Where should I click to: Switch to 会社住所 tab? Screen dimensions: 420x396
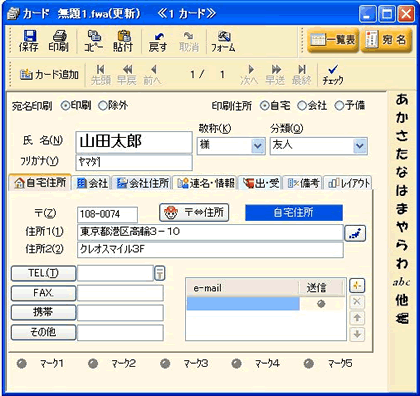click(x=142, y=183)
